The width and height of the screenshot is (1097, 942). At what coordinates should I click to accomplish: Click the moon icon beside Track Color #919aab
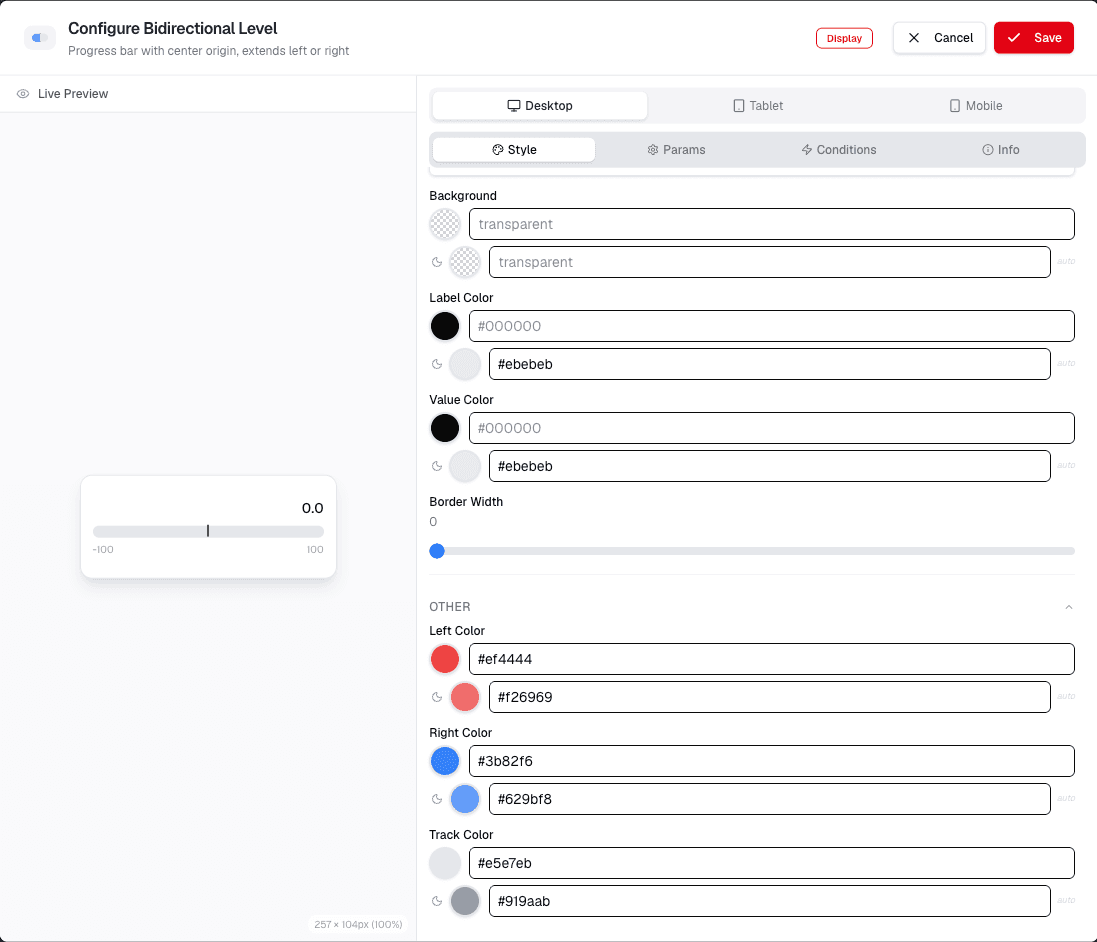[x=437, y=901]
